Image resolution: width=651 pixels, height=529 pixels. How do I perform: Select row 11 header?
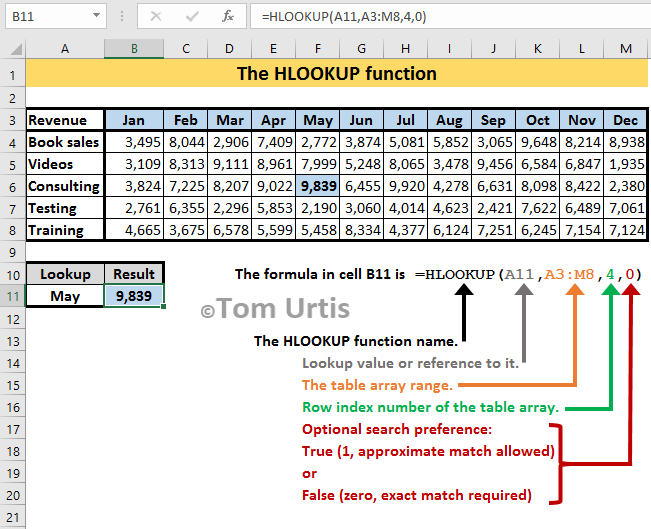(x=12, y=297)
